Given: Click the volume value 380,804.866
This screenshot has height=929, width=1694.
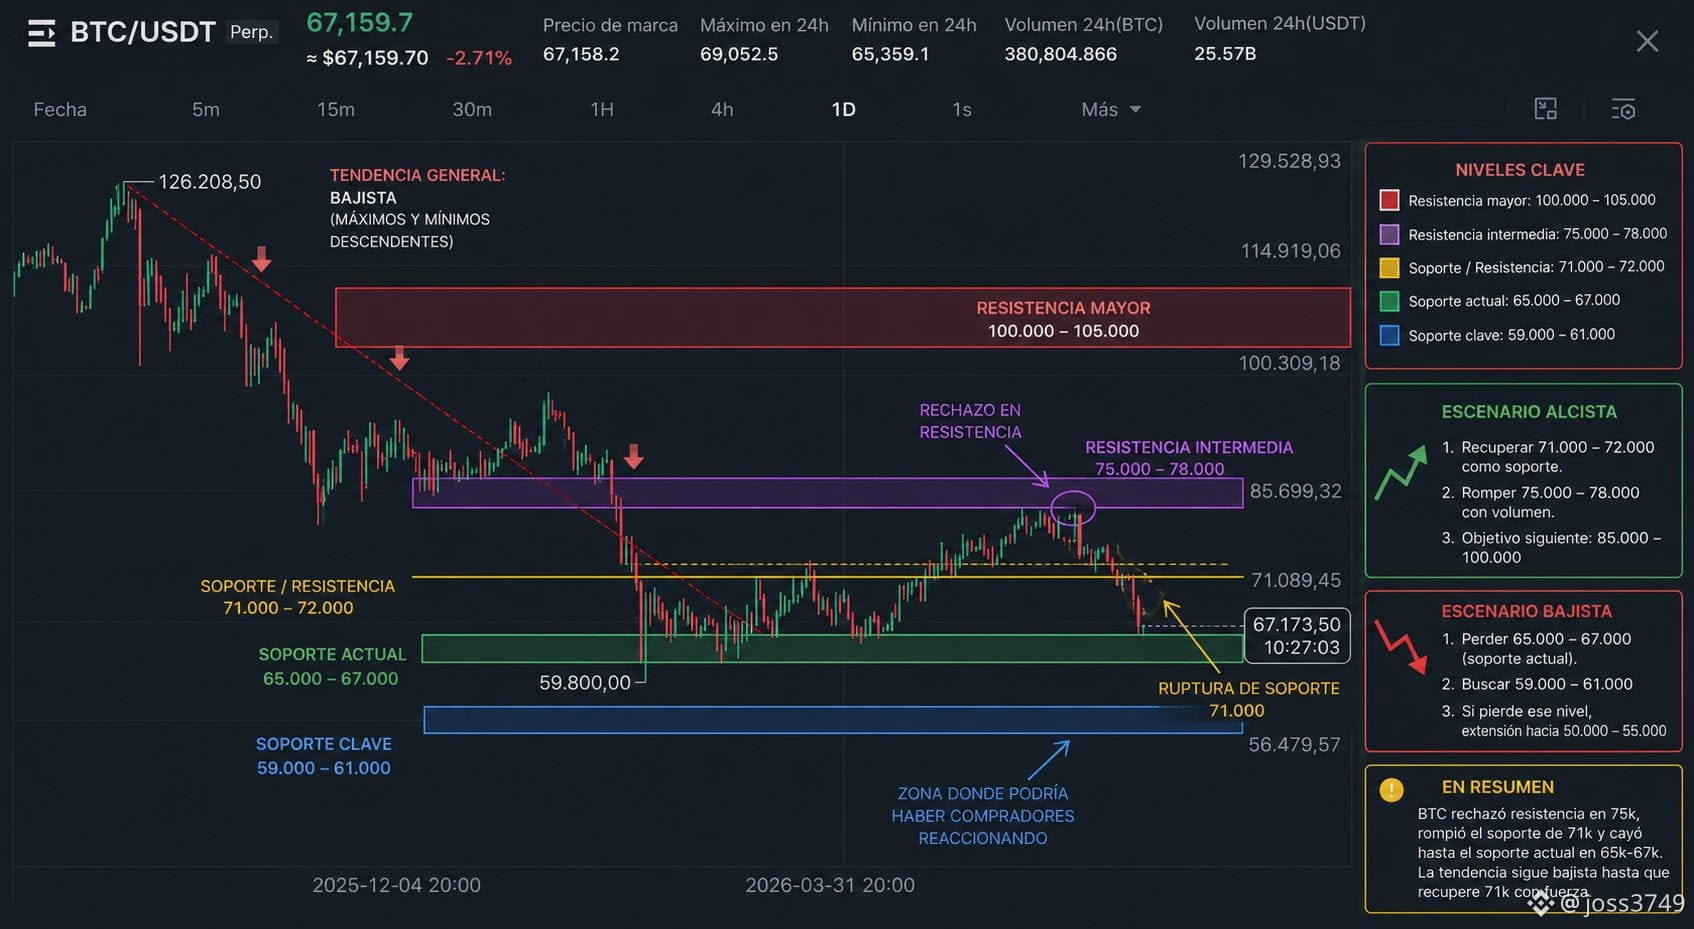Looking at the screenshot, I should 1060,54.
